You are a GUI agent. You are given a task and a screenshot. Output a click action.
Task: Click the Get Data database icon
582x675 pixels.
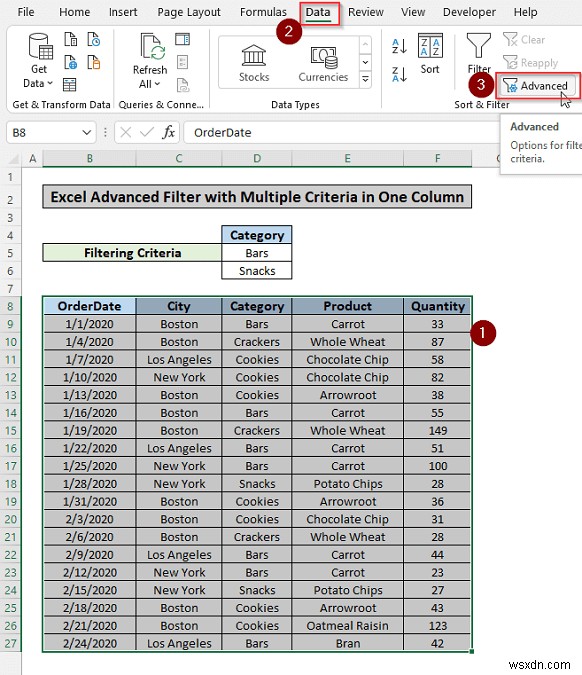point(40,46)
